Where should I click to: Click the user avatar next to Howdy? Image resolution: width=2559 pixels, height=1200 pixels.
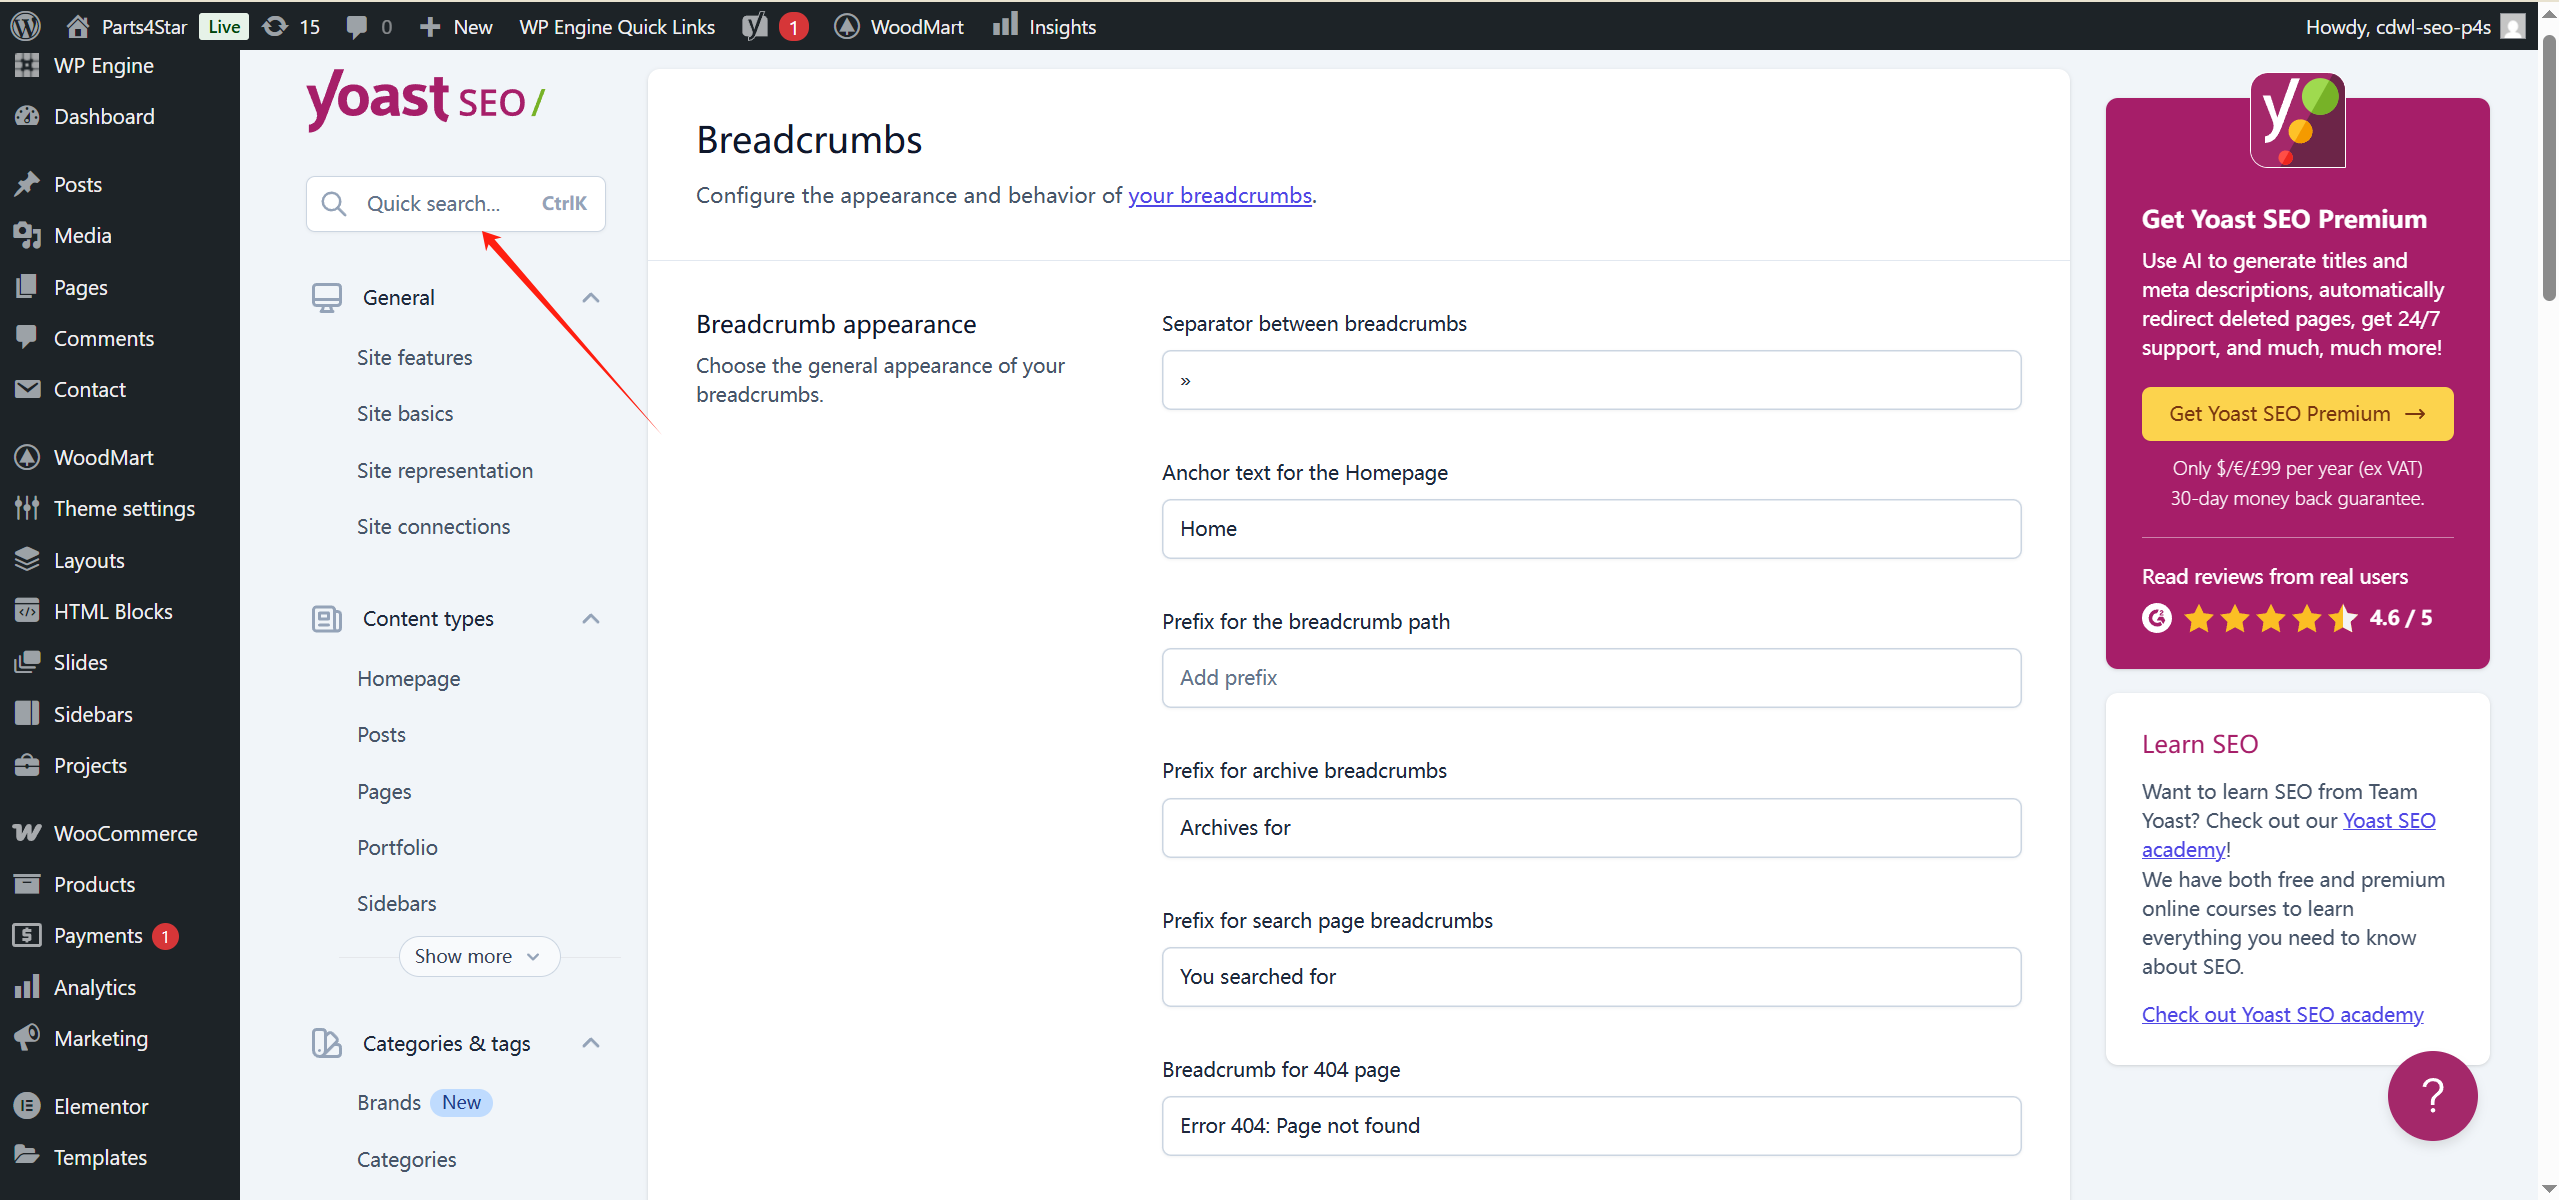pos(2513,27)
